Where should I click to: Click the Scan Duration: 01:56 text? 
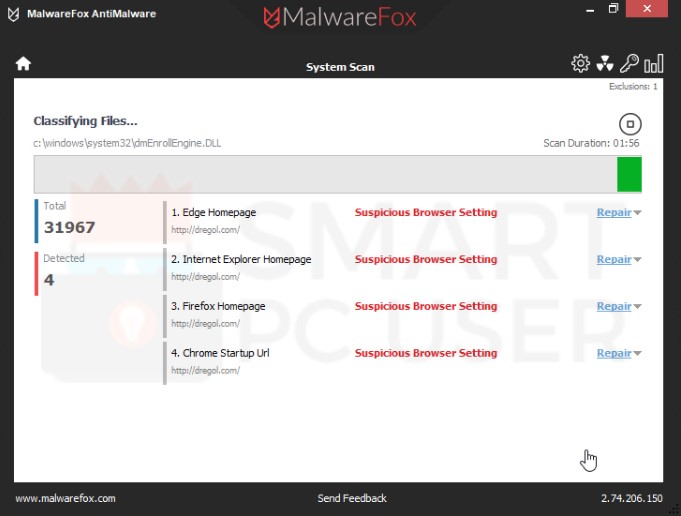pos(591,143)
